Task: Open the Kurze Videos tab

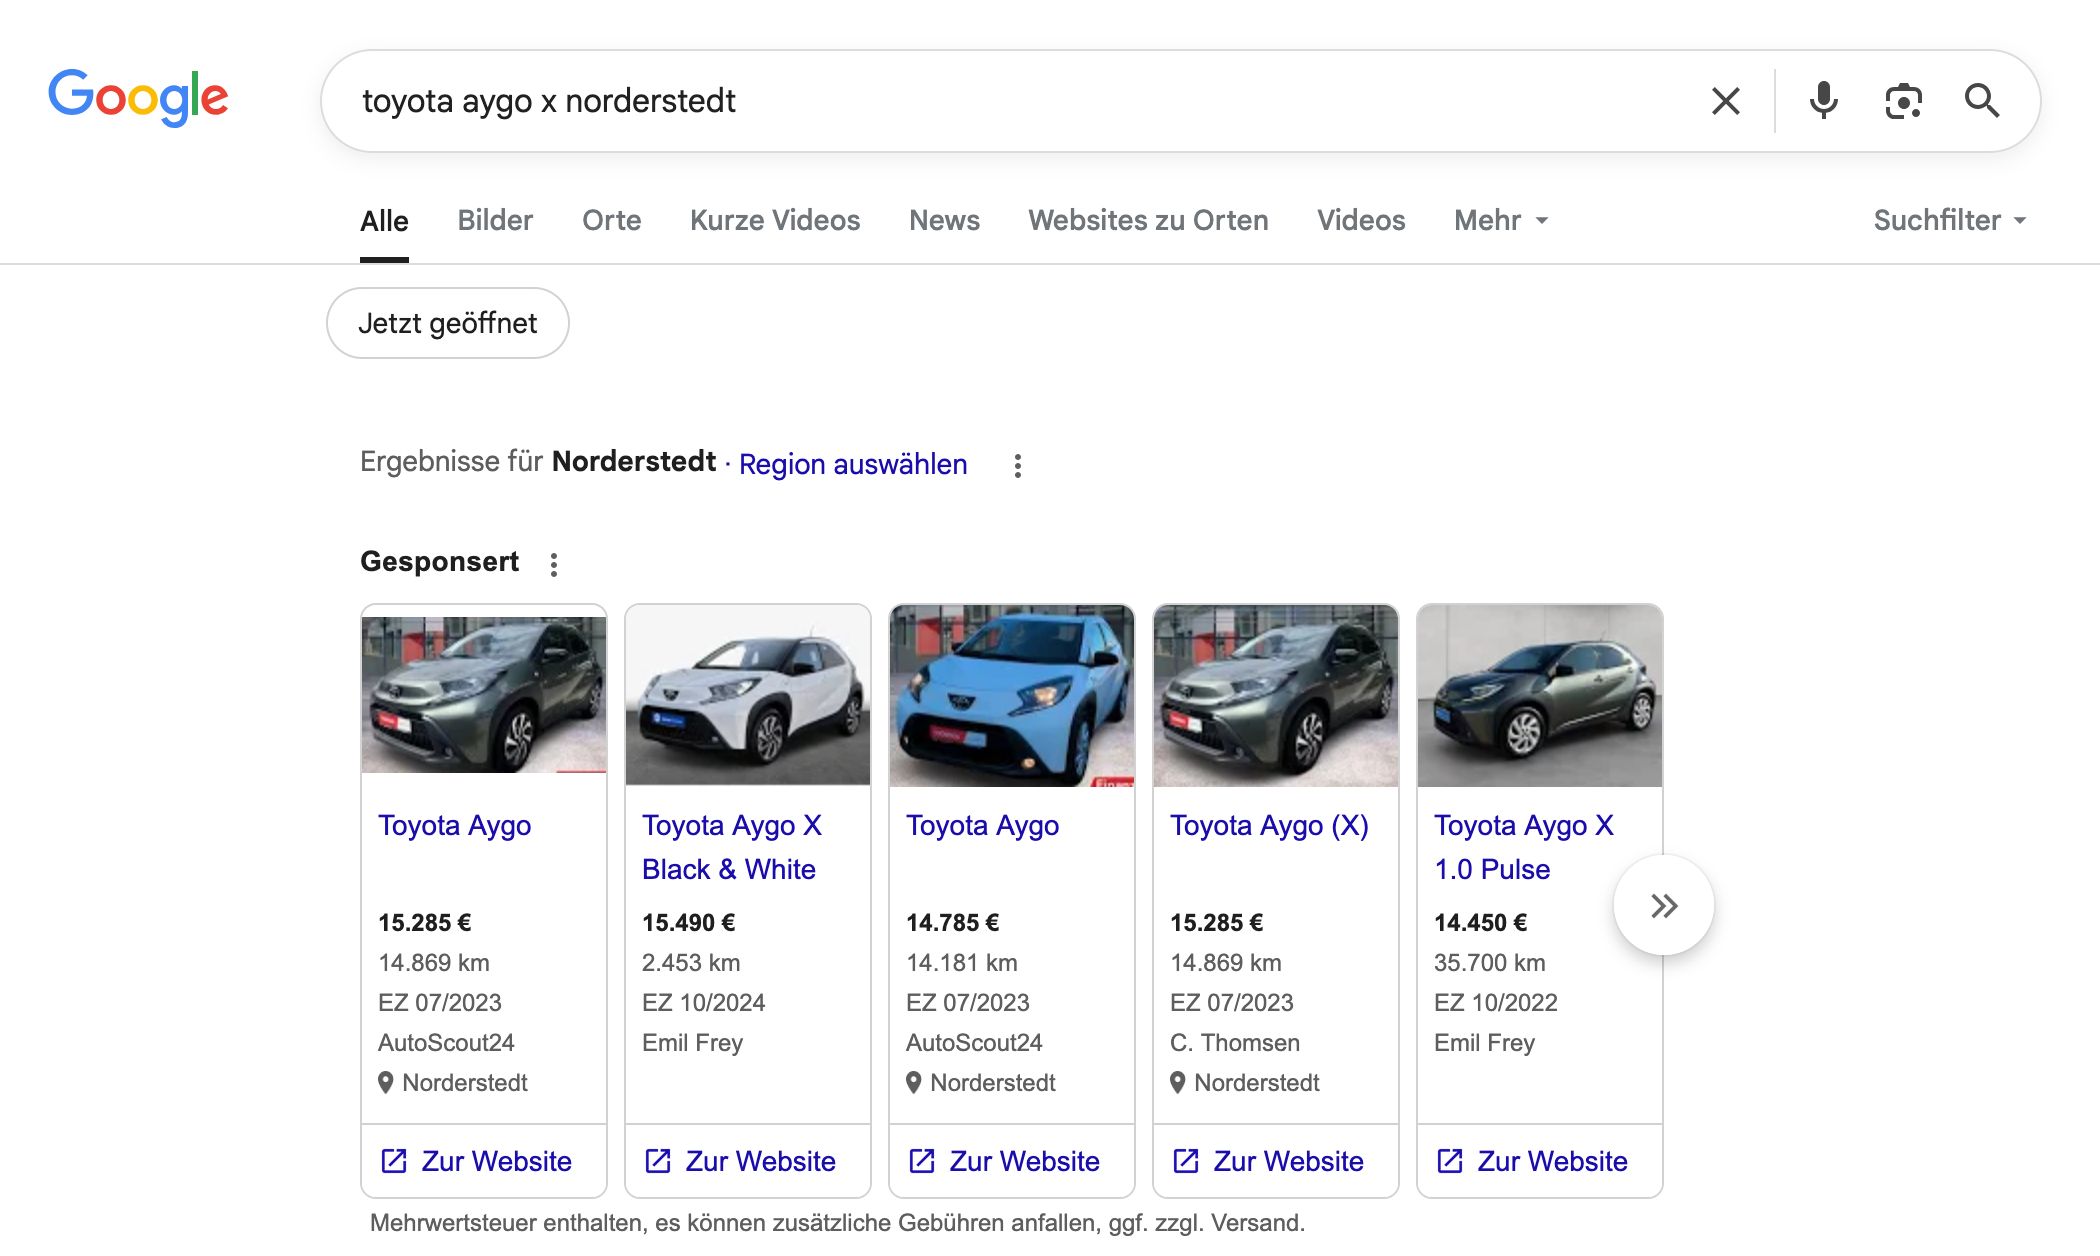Action: pos(775,220)
